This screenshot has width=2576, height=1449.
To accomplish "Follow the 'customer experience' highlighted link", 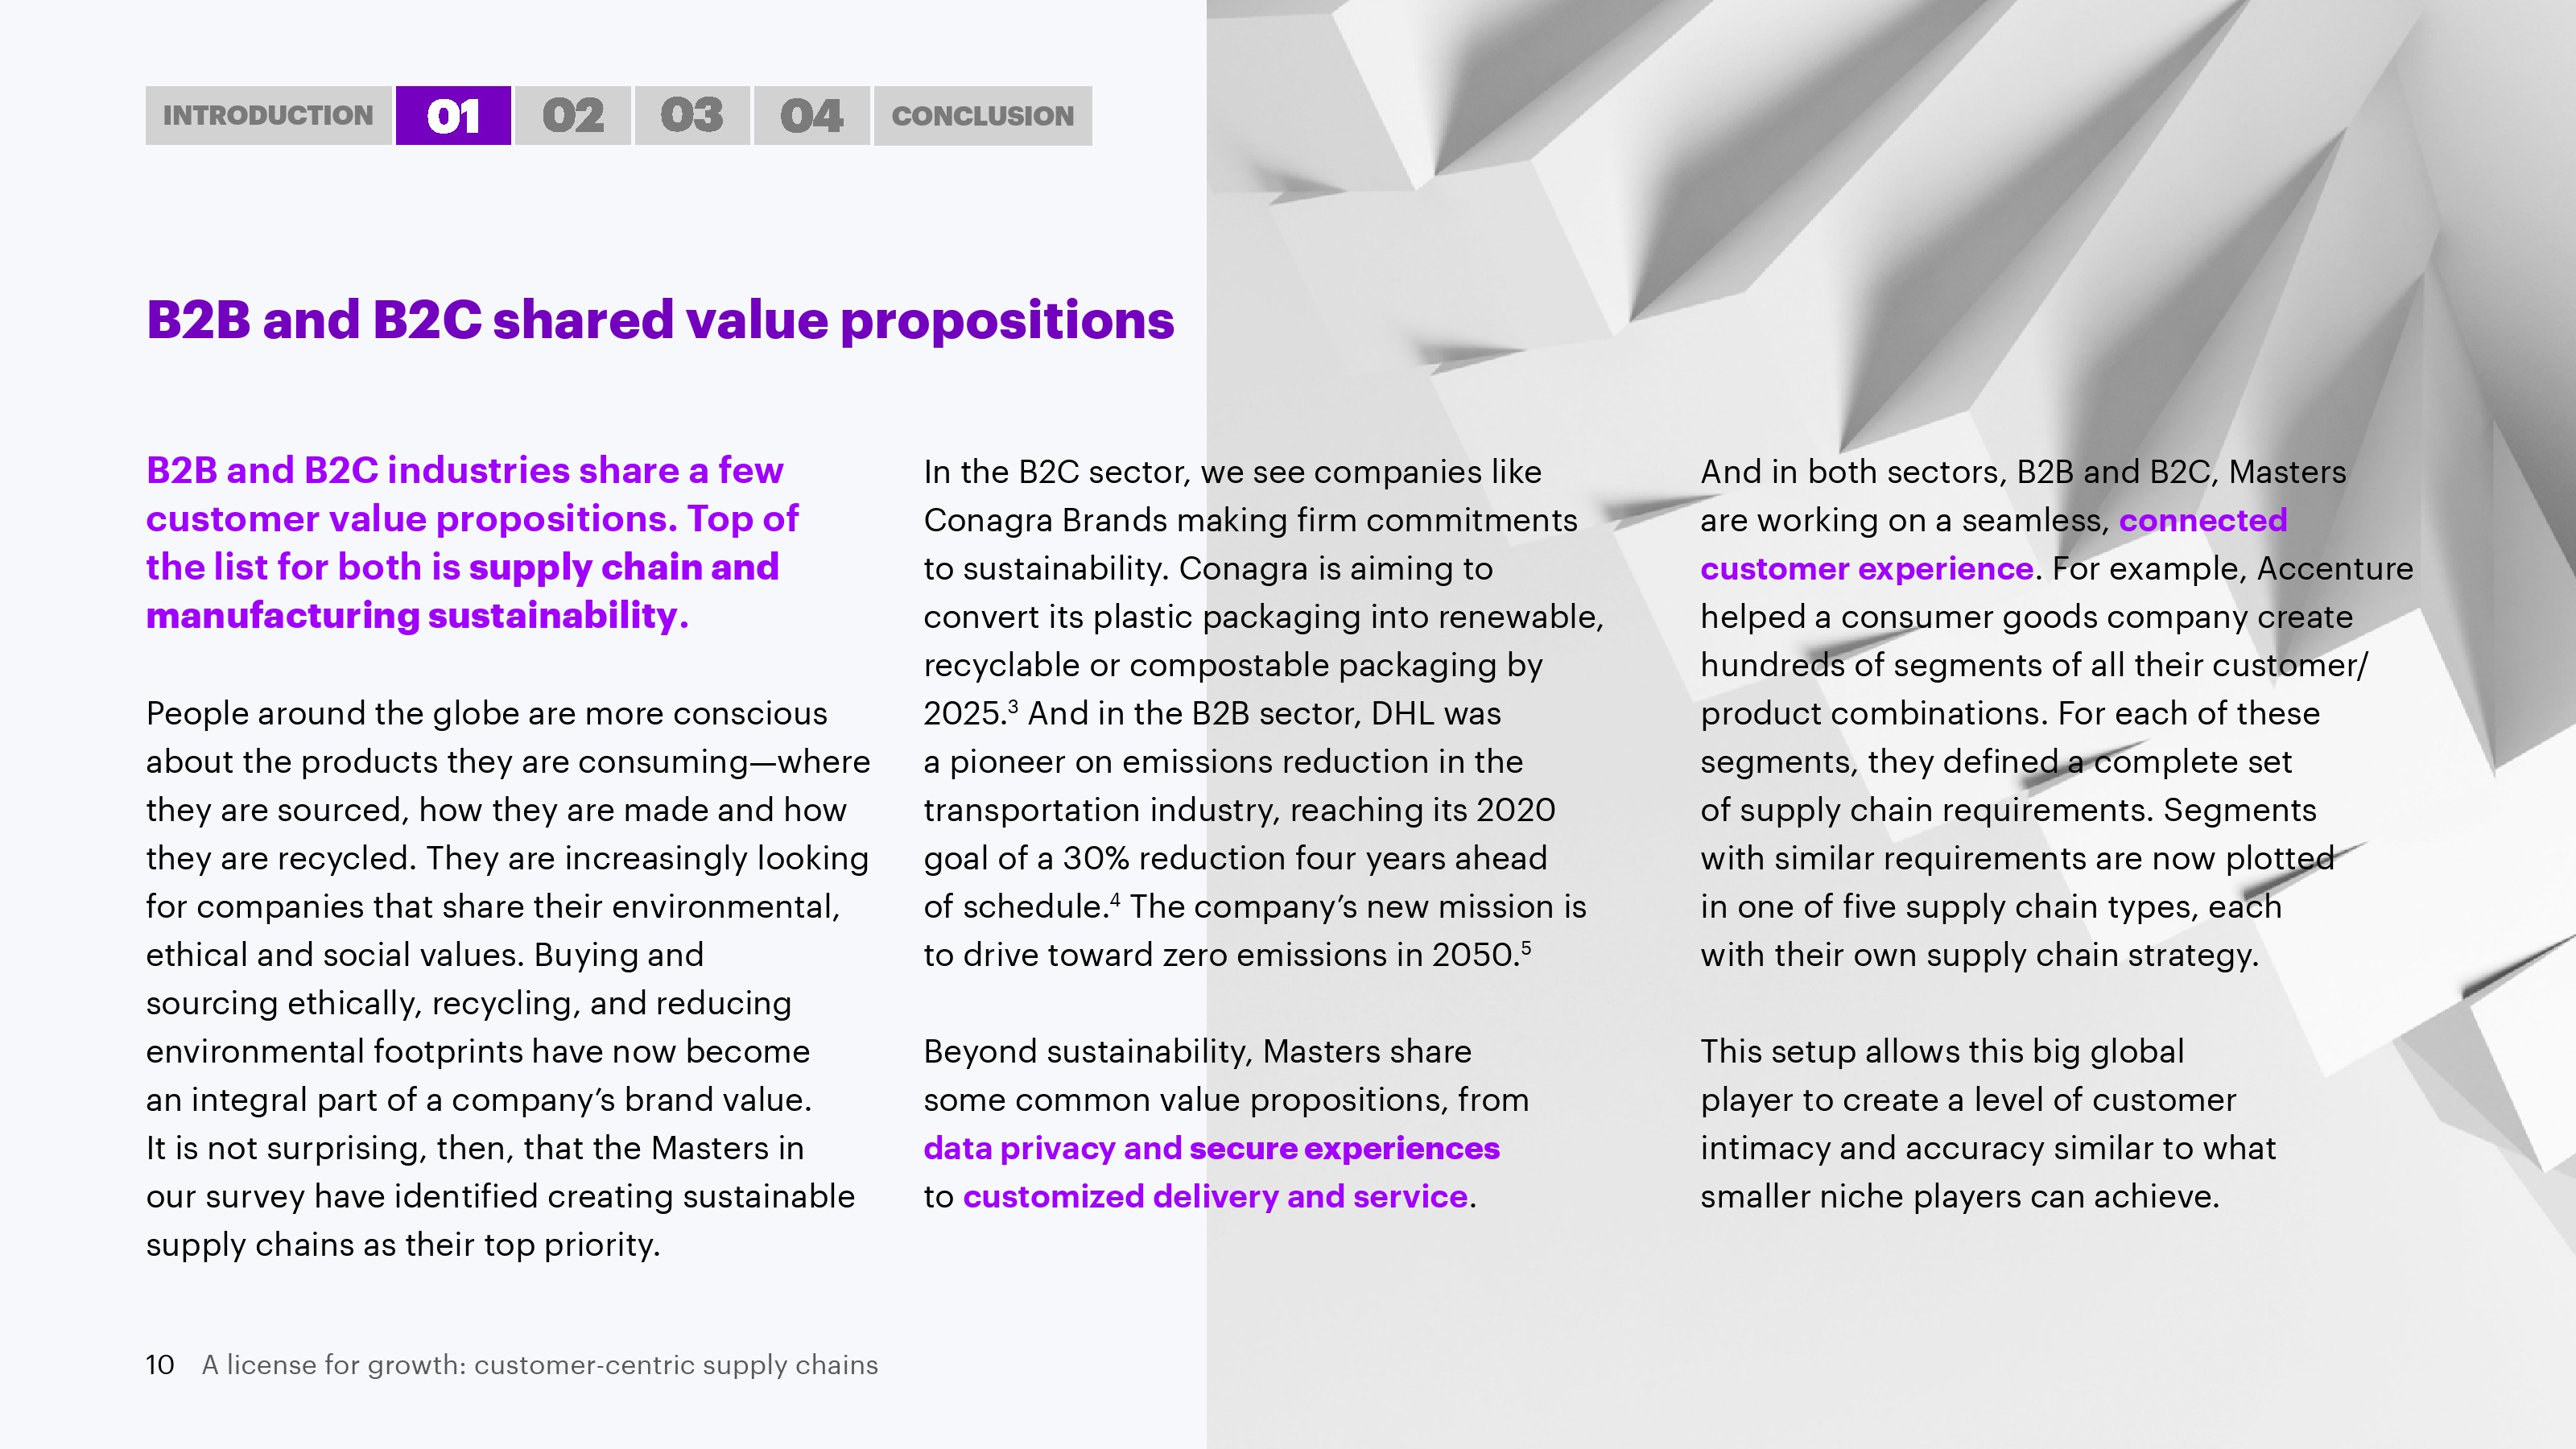I will 1867,568.
